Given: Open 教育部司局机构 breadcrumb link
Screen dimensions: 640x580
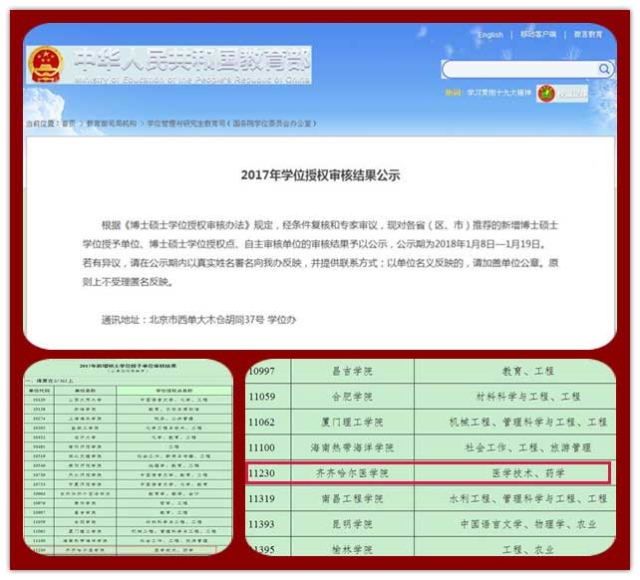Looking at the screenshot, I should (x=110, y=123).
